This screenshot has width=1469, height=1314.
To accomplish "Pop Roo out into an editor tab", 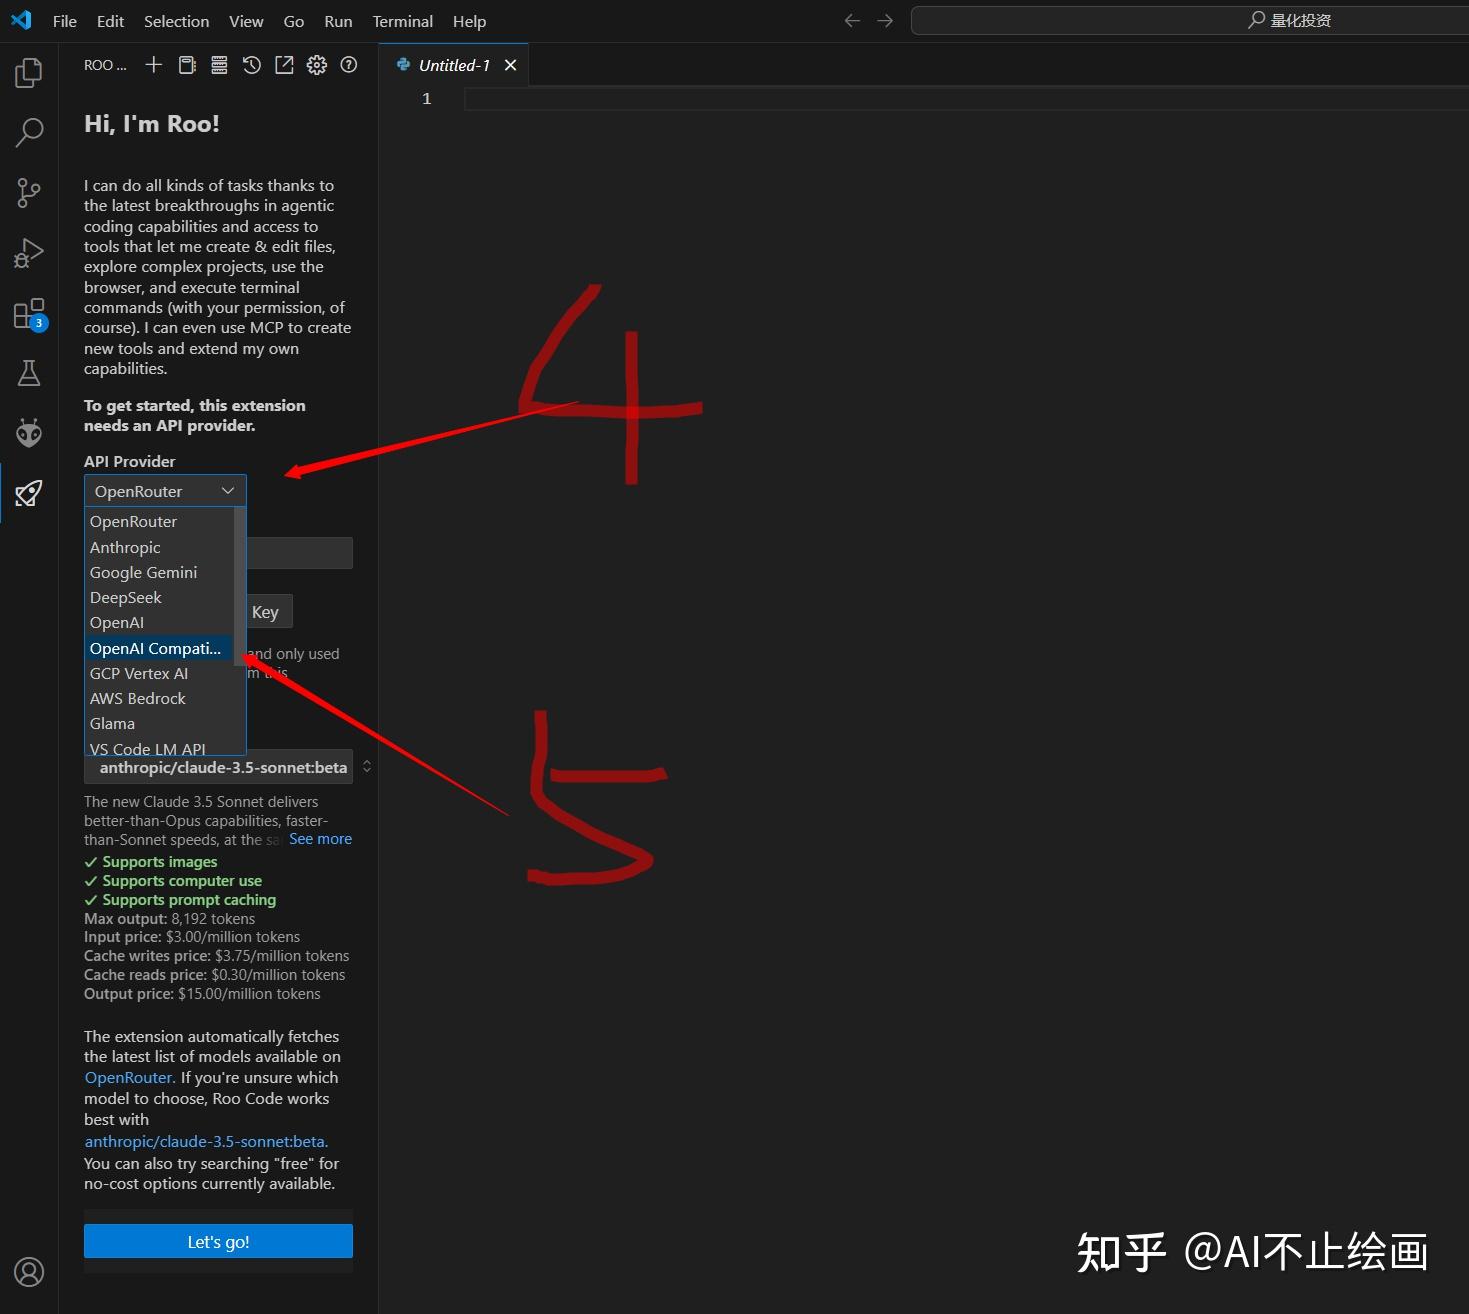I will coord(284,65).
